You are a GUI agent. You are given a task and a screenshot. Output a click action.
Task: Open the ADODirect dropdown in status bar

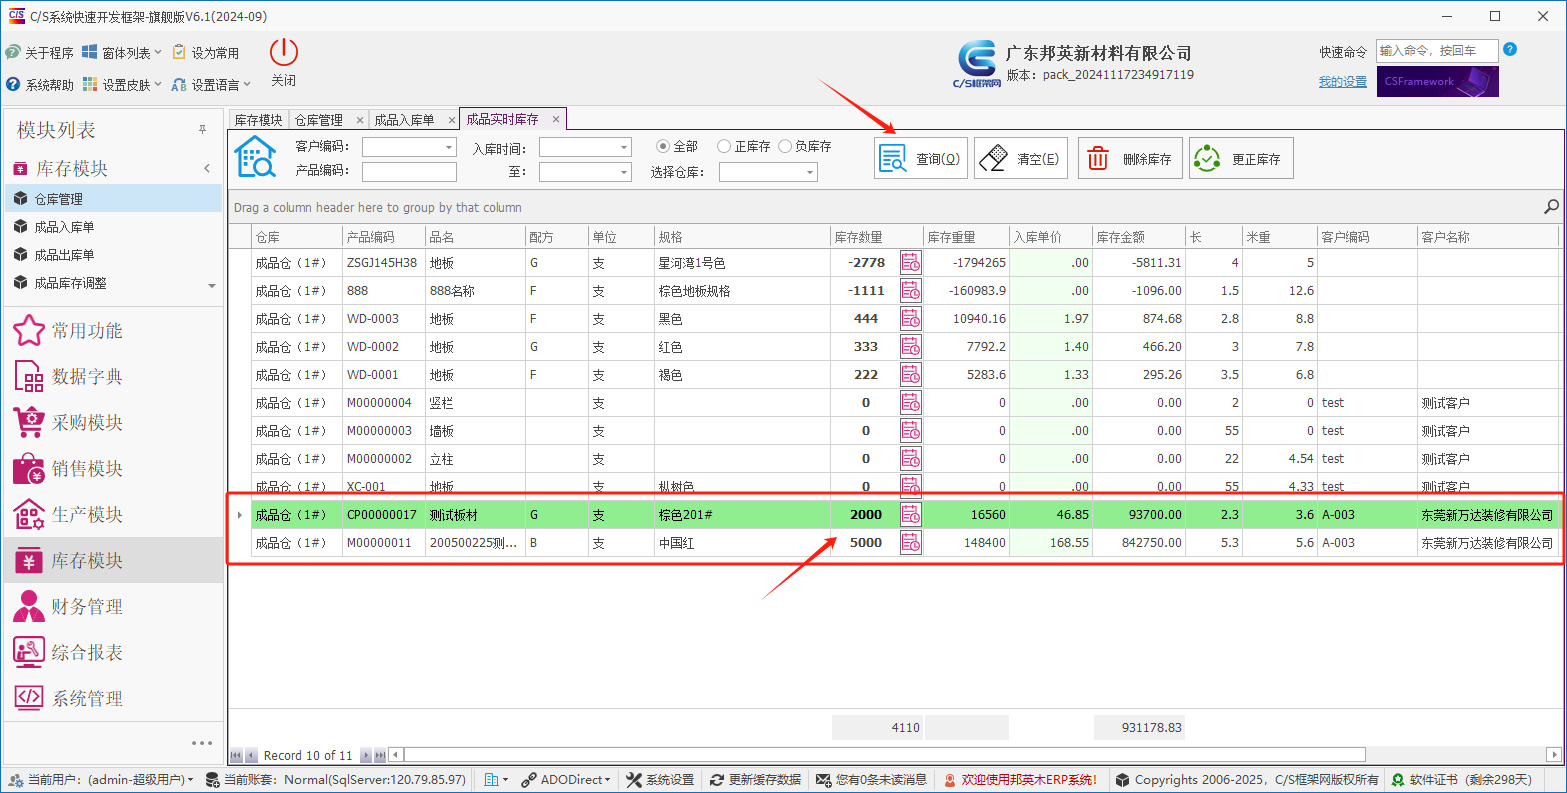click(567, 780)
